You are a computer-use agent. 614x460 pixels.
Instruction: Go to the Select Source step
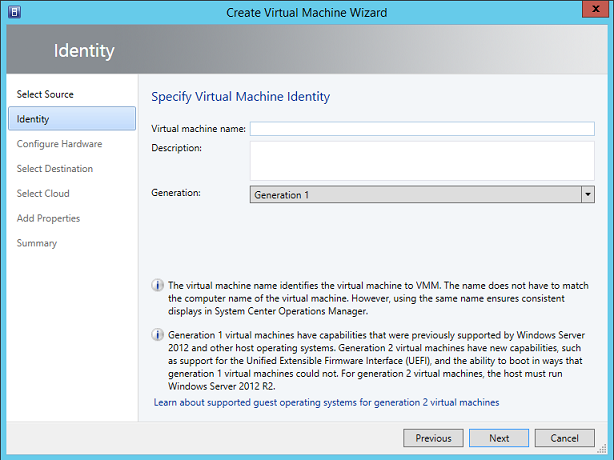[45, 94]
